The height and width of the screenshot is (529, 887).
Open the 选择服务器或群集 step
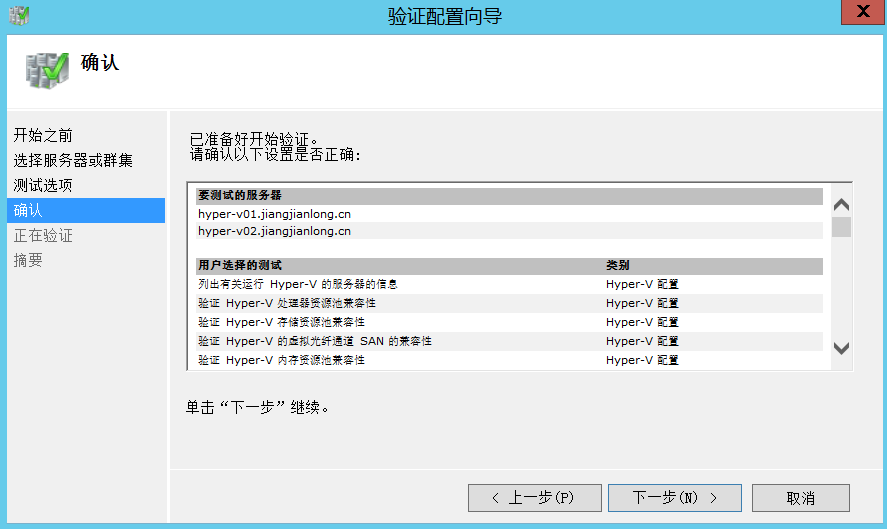73,160
